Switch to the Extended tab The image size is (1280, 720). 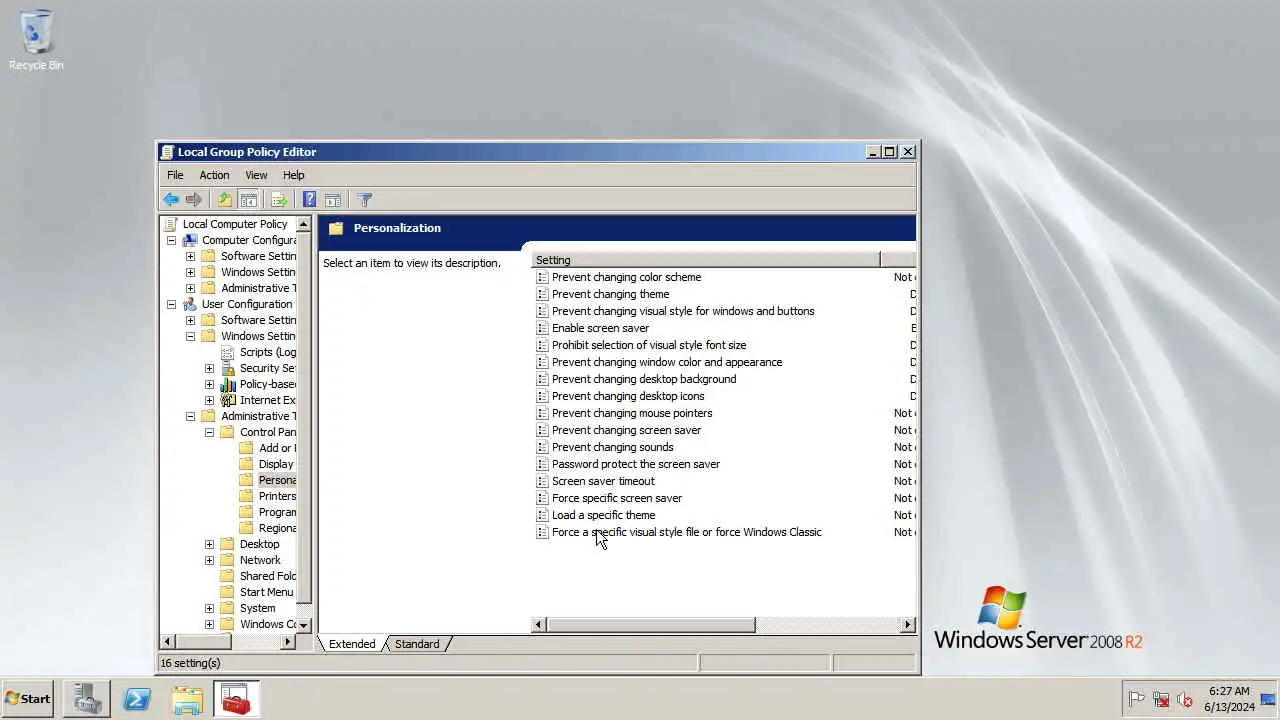pos(352,644)
